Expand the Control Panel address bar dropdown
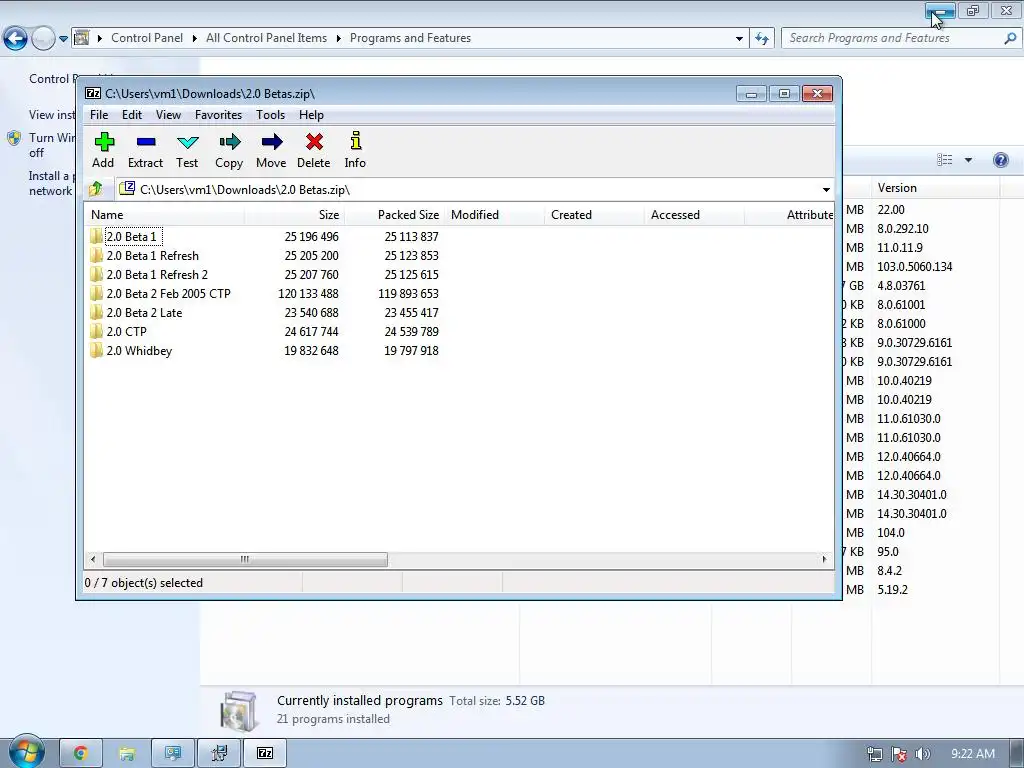1024x768 pixels. pos(739,39)
